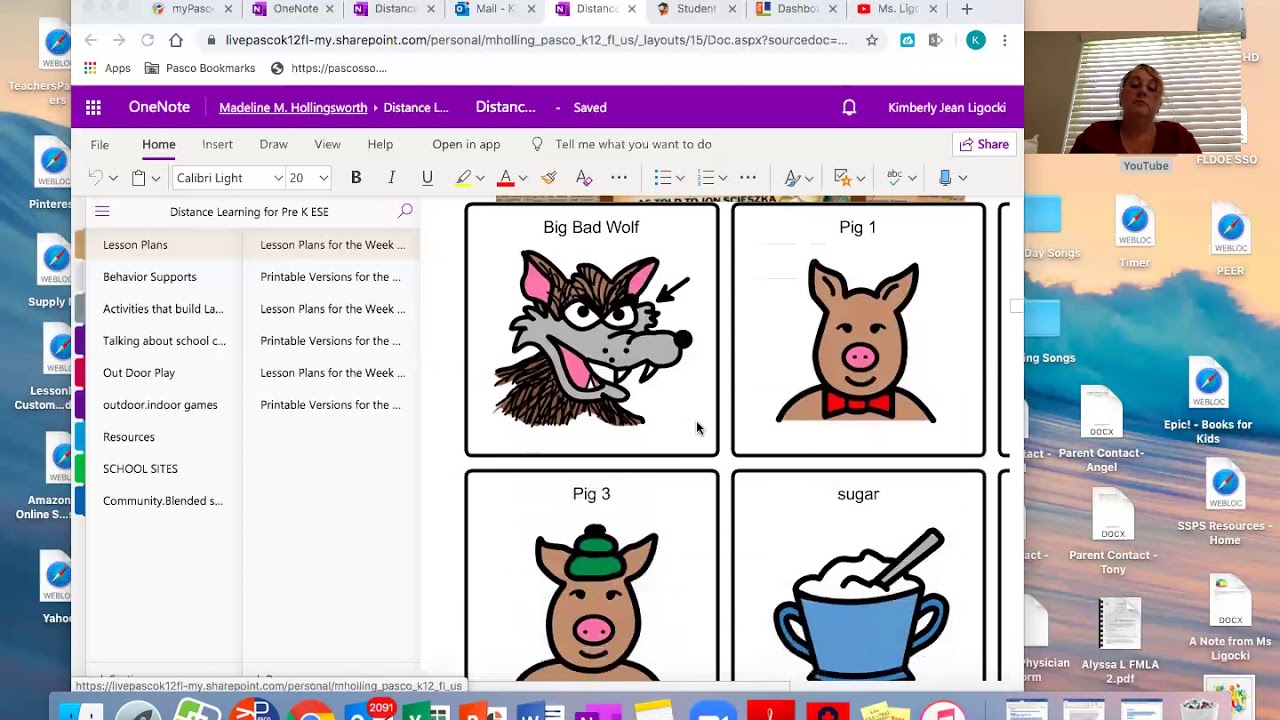
Task: Open more paragraph options ellipsis
Action: coord(748,178)
